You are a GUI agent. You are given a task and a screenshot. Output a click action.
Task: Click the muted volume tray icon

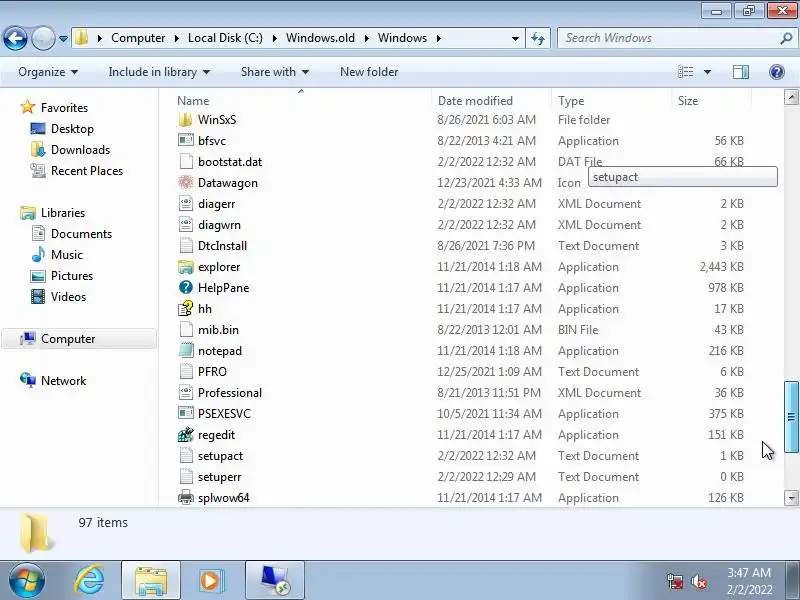[699, 581]
